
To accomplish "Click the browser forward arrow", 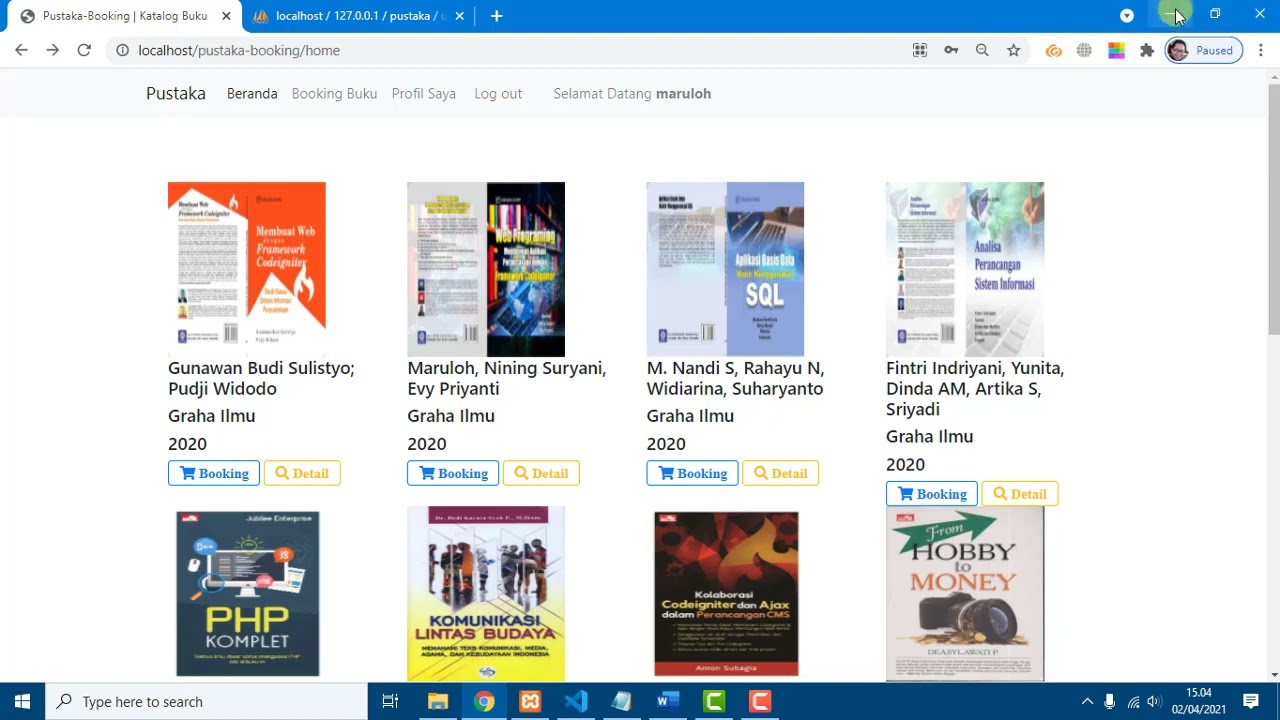I will pos(52,50).
